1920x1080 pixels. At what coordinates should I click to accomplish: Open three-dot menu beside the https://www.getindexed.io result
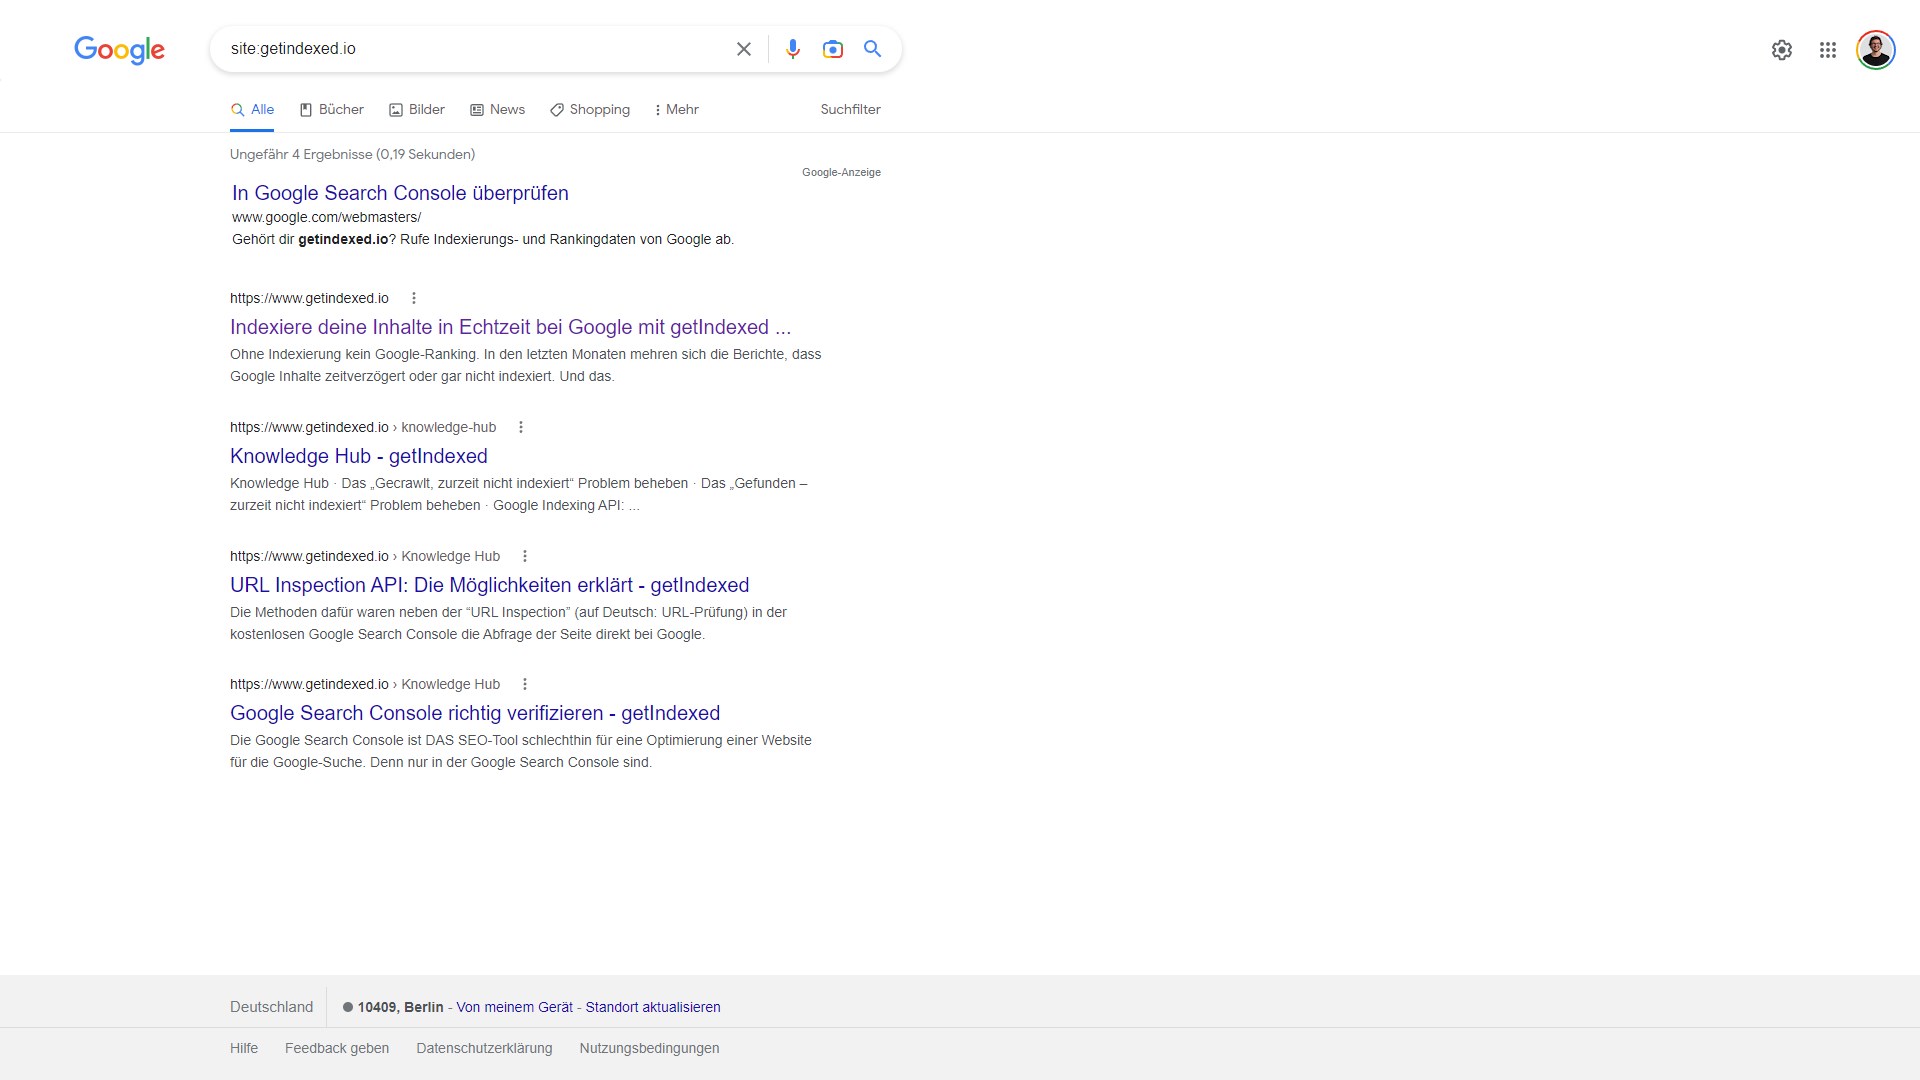[x=414, y=298]
